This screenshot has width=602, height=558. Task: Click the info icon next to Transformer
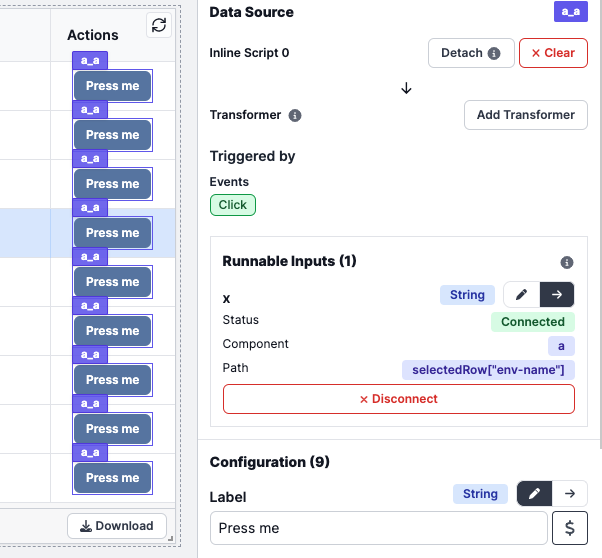(295, 115)
